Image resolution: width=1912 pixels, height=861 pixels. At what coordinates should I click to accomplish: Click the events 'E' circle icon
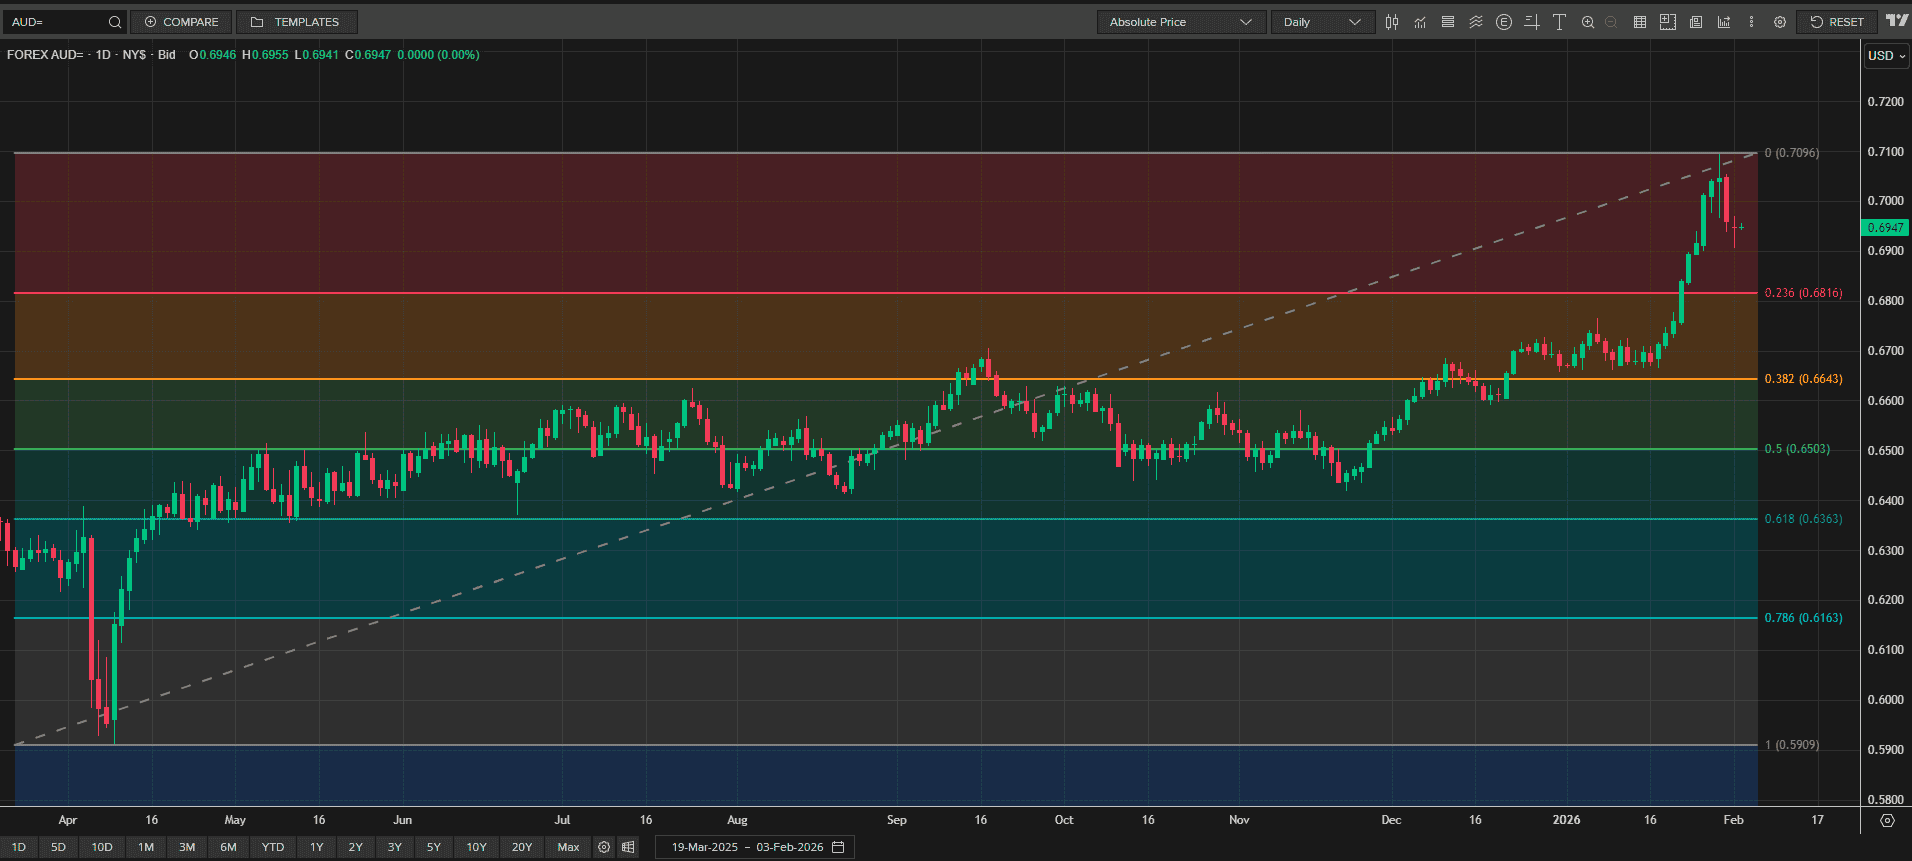click(x=1504, y=22)
